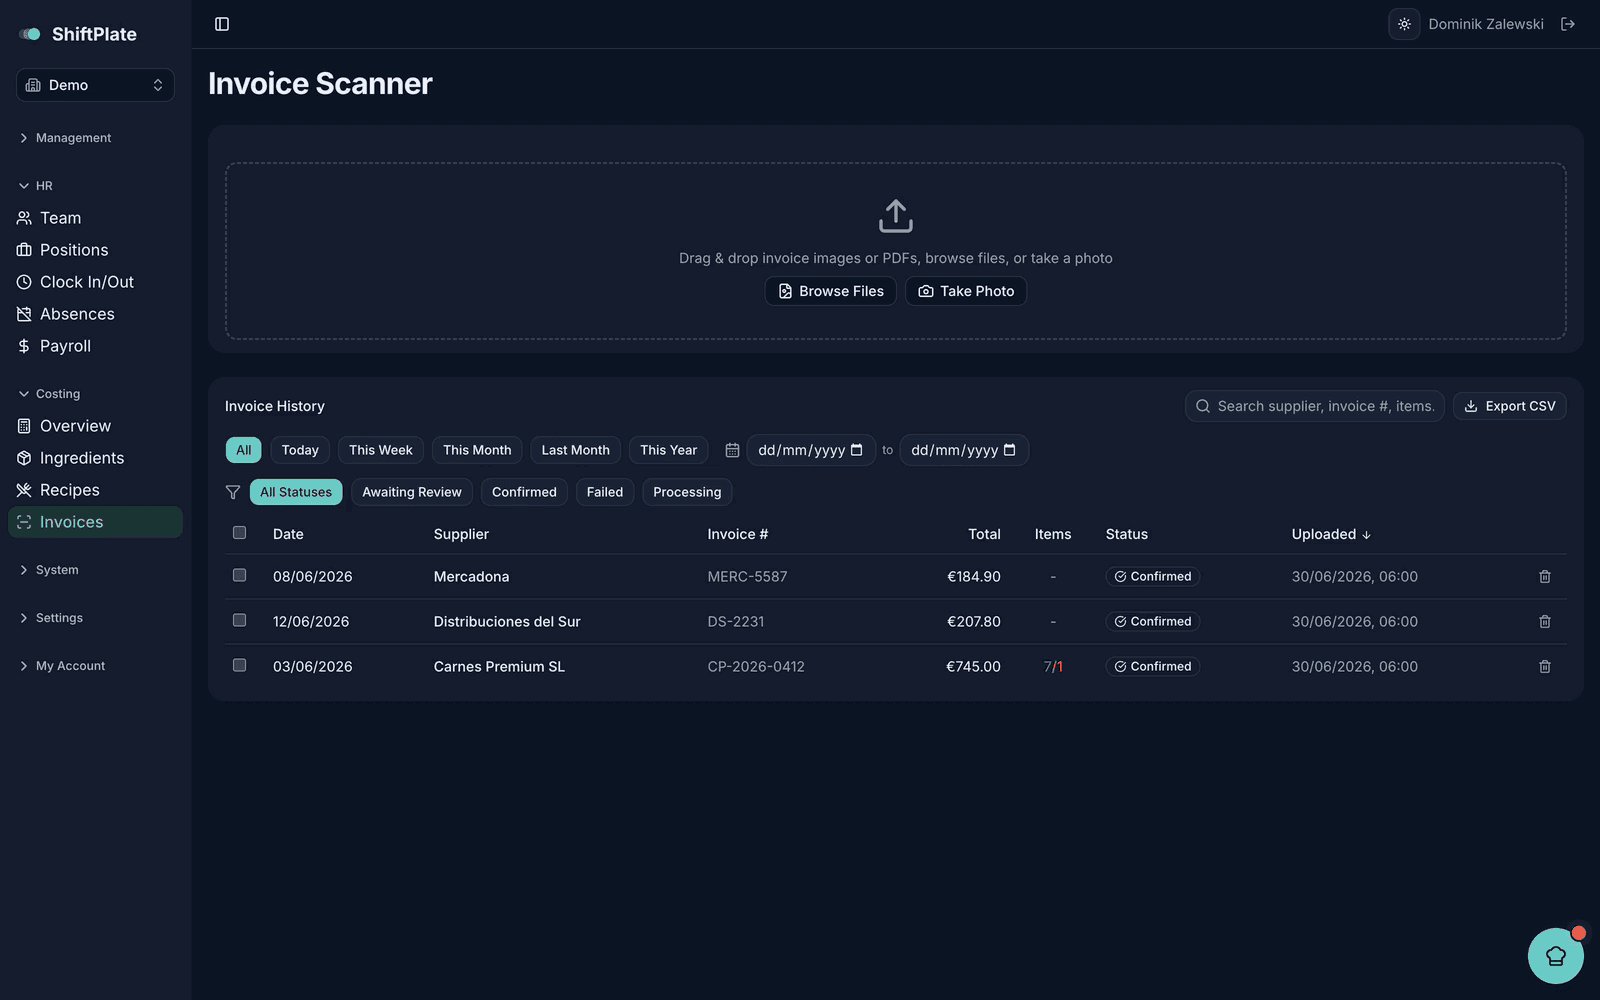Open Recipes in the sidebar

(95, 490)
